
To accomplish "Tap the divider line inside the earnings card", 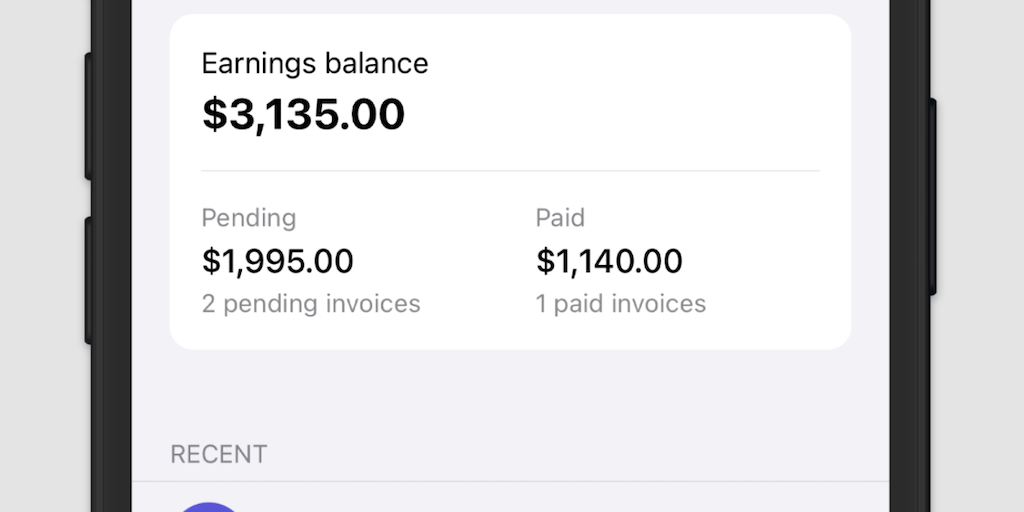I will click(x=510, y=171).
